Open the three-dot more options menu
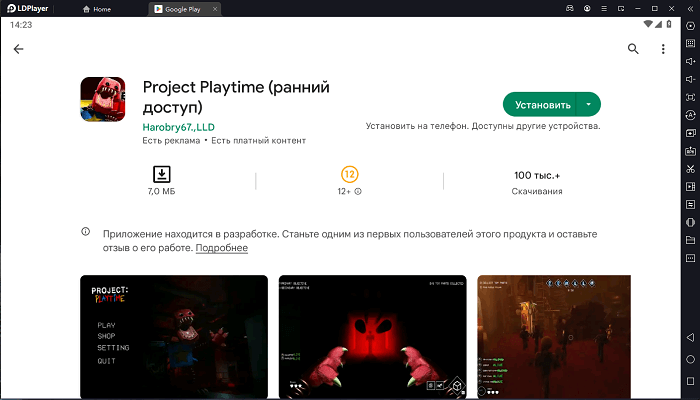Image resolution: width=700 pixels, height=400 pixels. click(663, 49)
